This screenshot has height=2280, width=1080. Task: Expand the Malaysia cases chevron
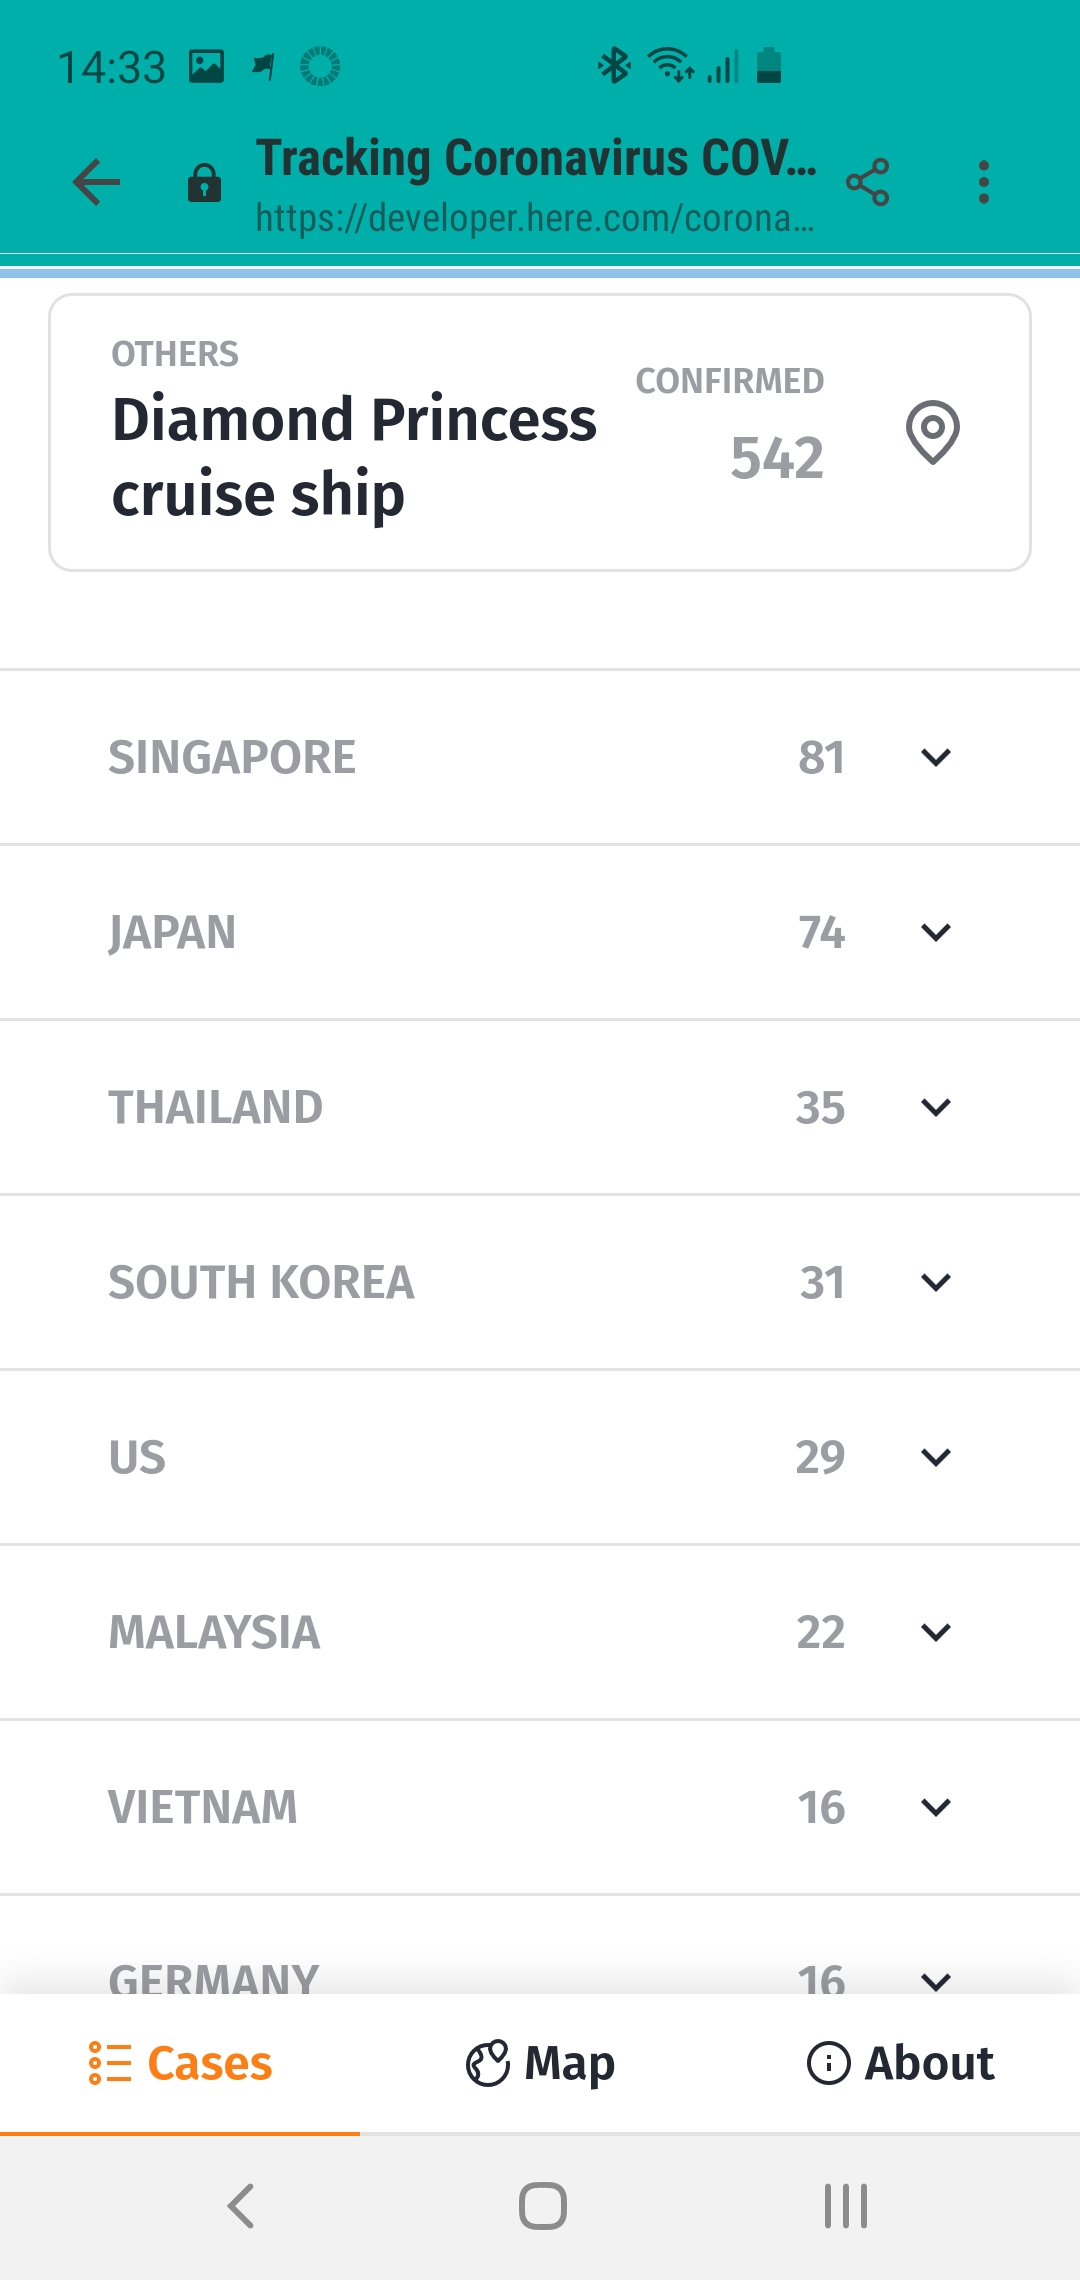coord(936,1632)
